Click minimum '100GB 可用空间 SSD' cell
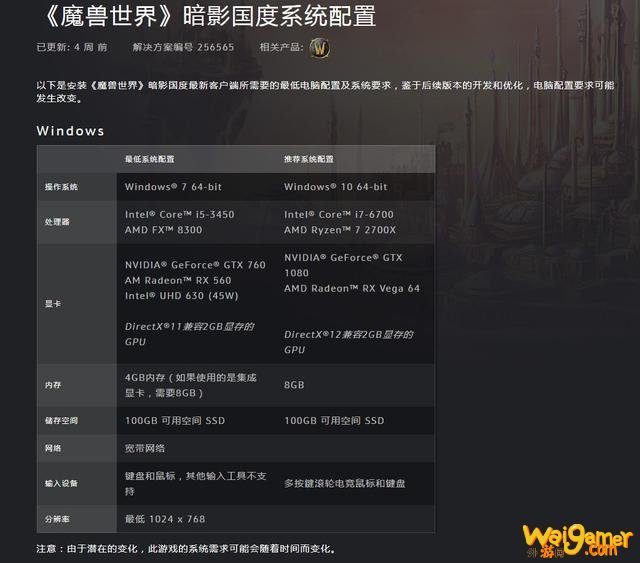Image resolution: width=640 pixels, height=563 pixels. coord(175,421)
